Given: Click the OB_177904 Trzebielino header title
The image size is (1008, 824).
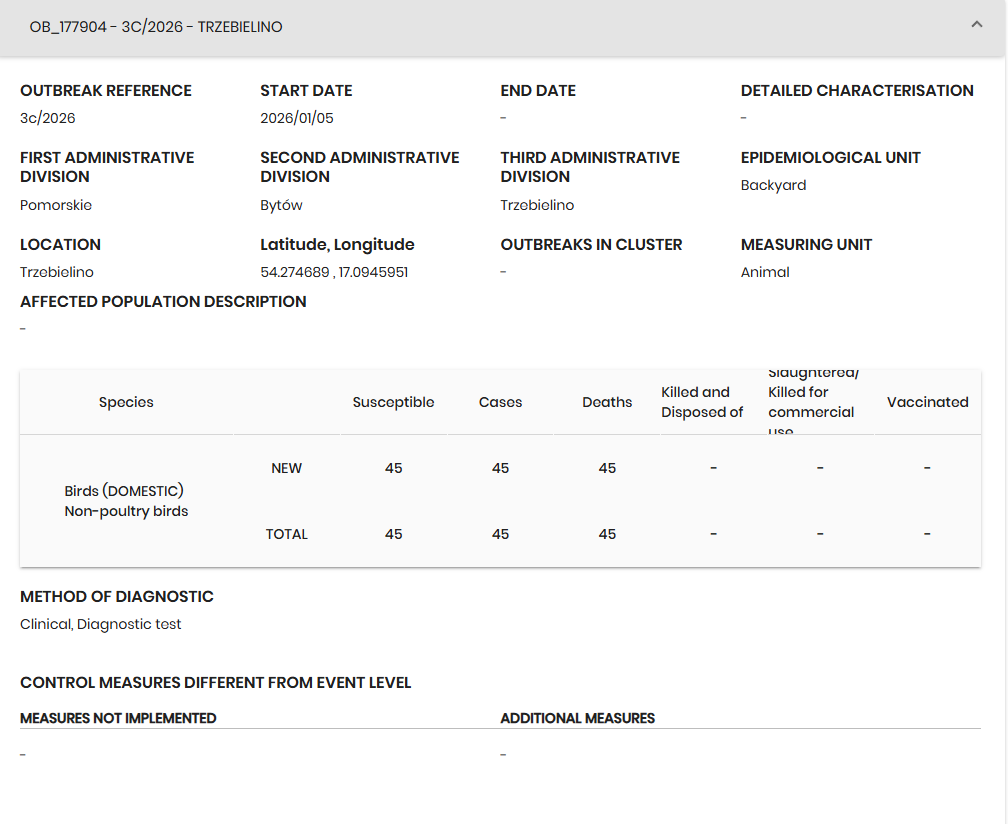Looking at the screenshot, I should point(156,27).
